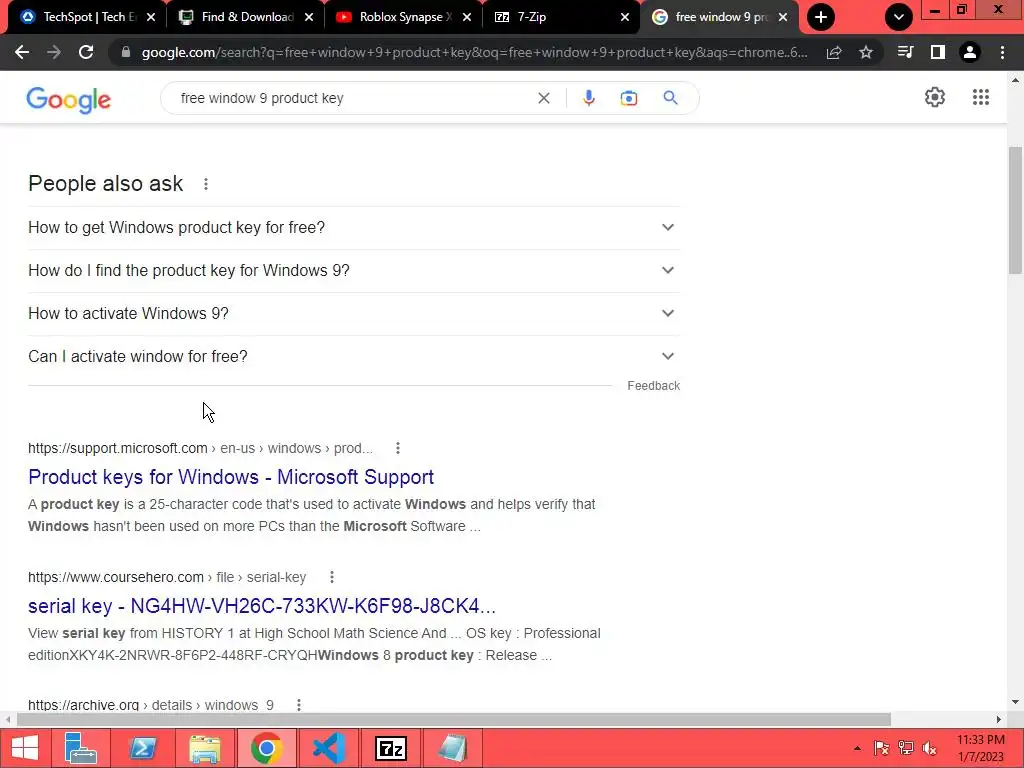Open 'Product keys for Windows - Microsoft Support' link
Viewport: 1024px width, 768px height.
231,477
